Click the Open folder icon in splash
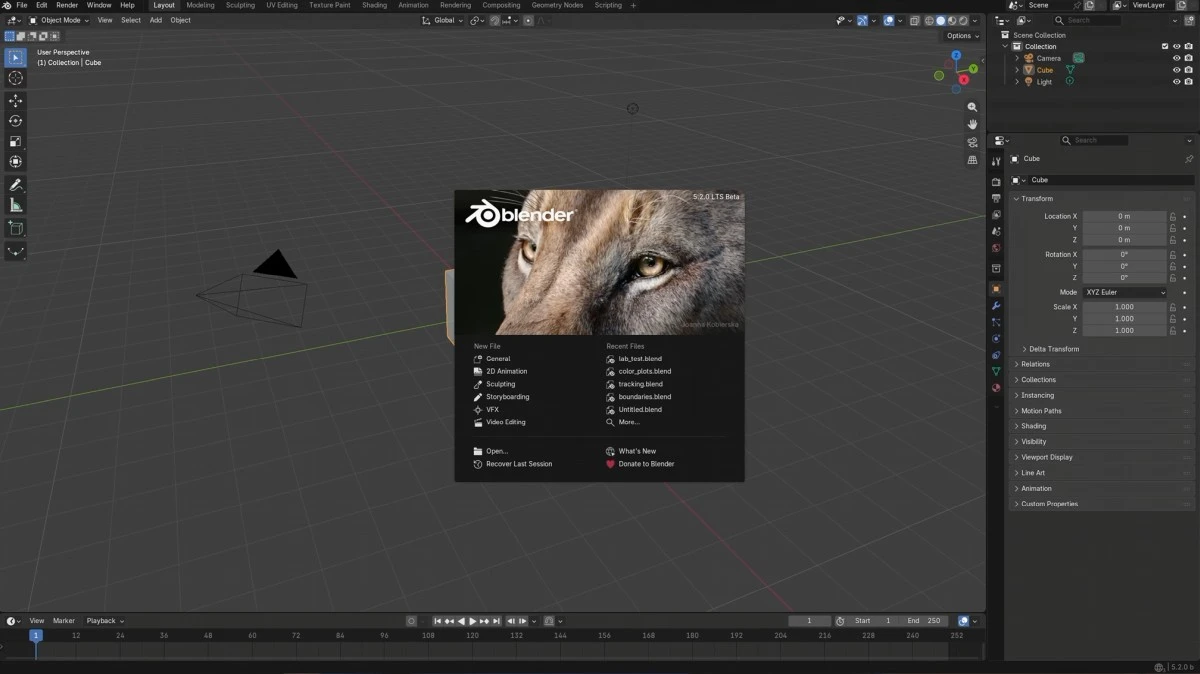Screen dimensions: 1200x674 point(477,451)
